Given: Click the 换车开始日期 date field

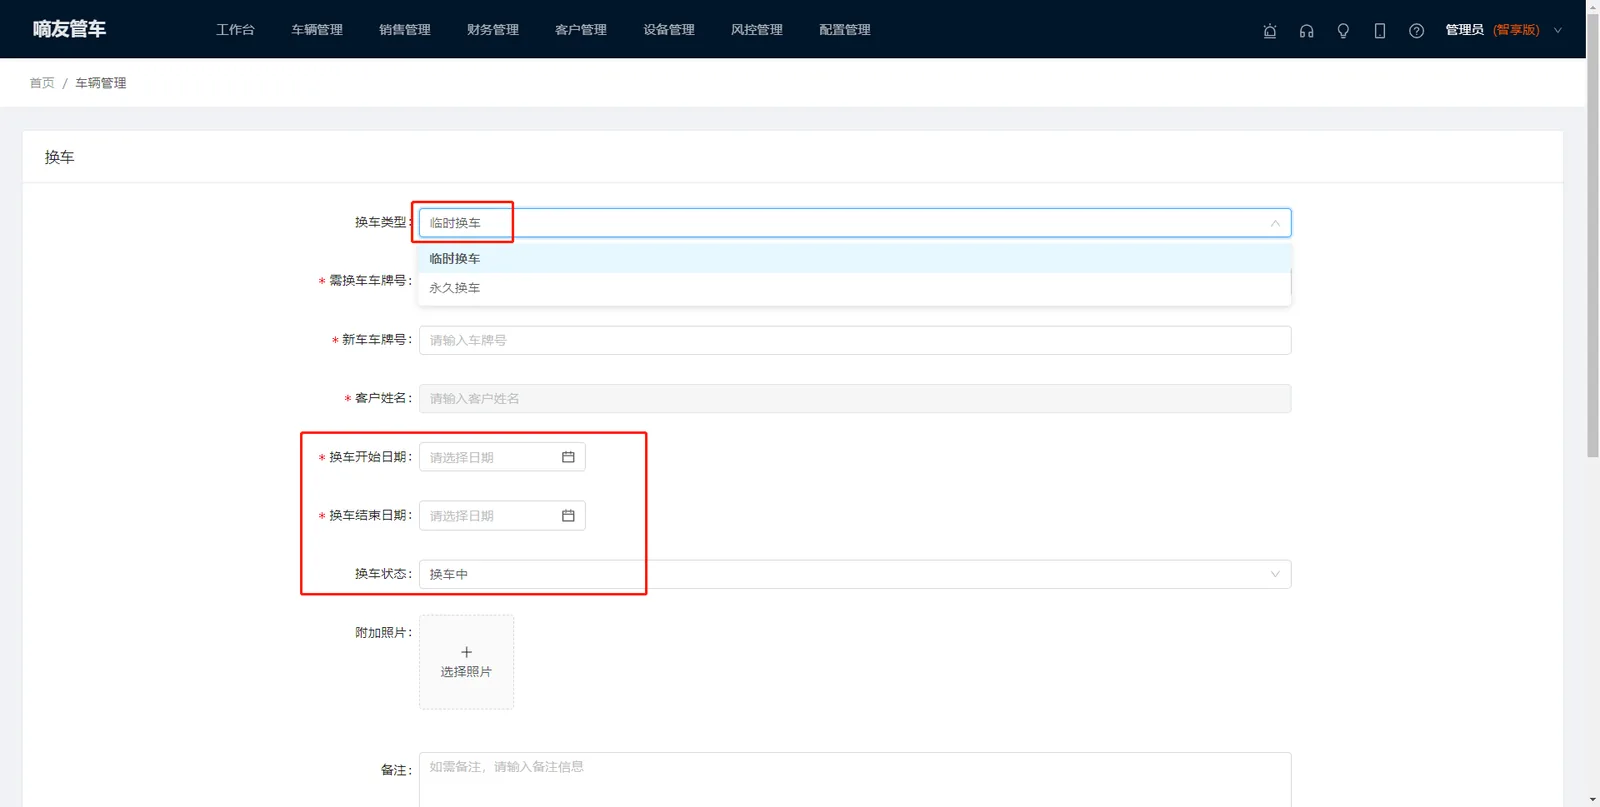Looking at the screenshot, I should (502, 457).
